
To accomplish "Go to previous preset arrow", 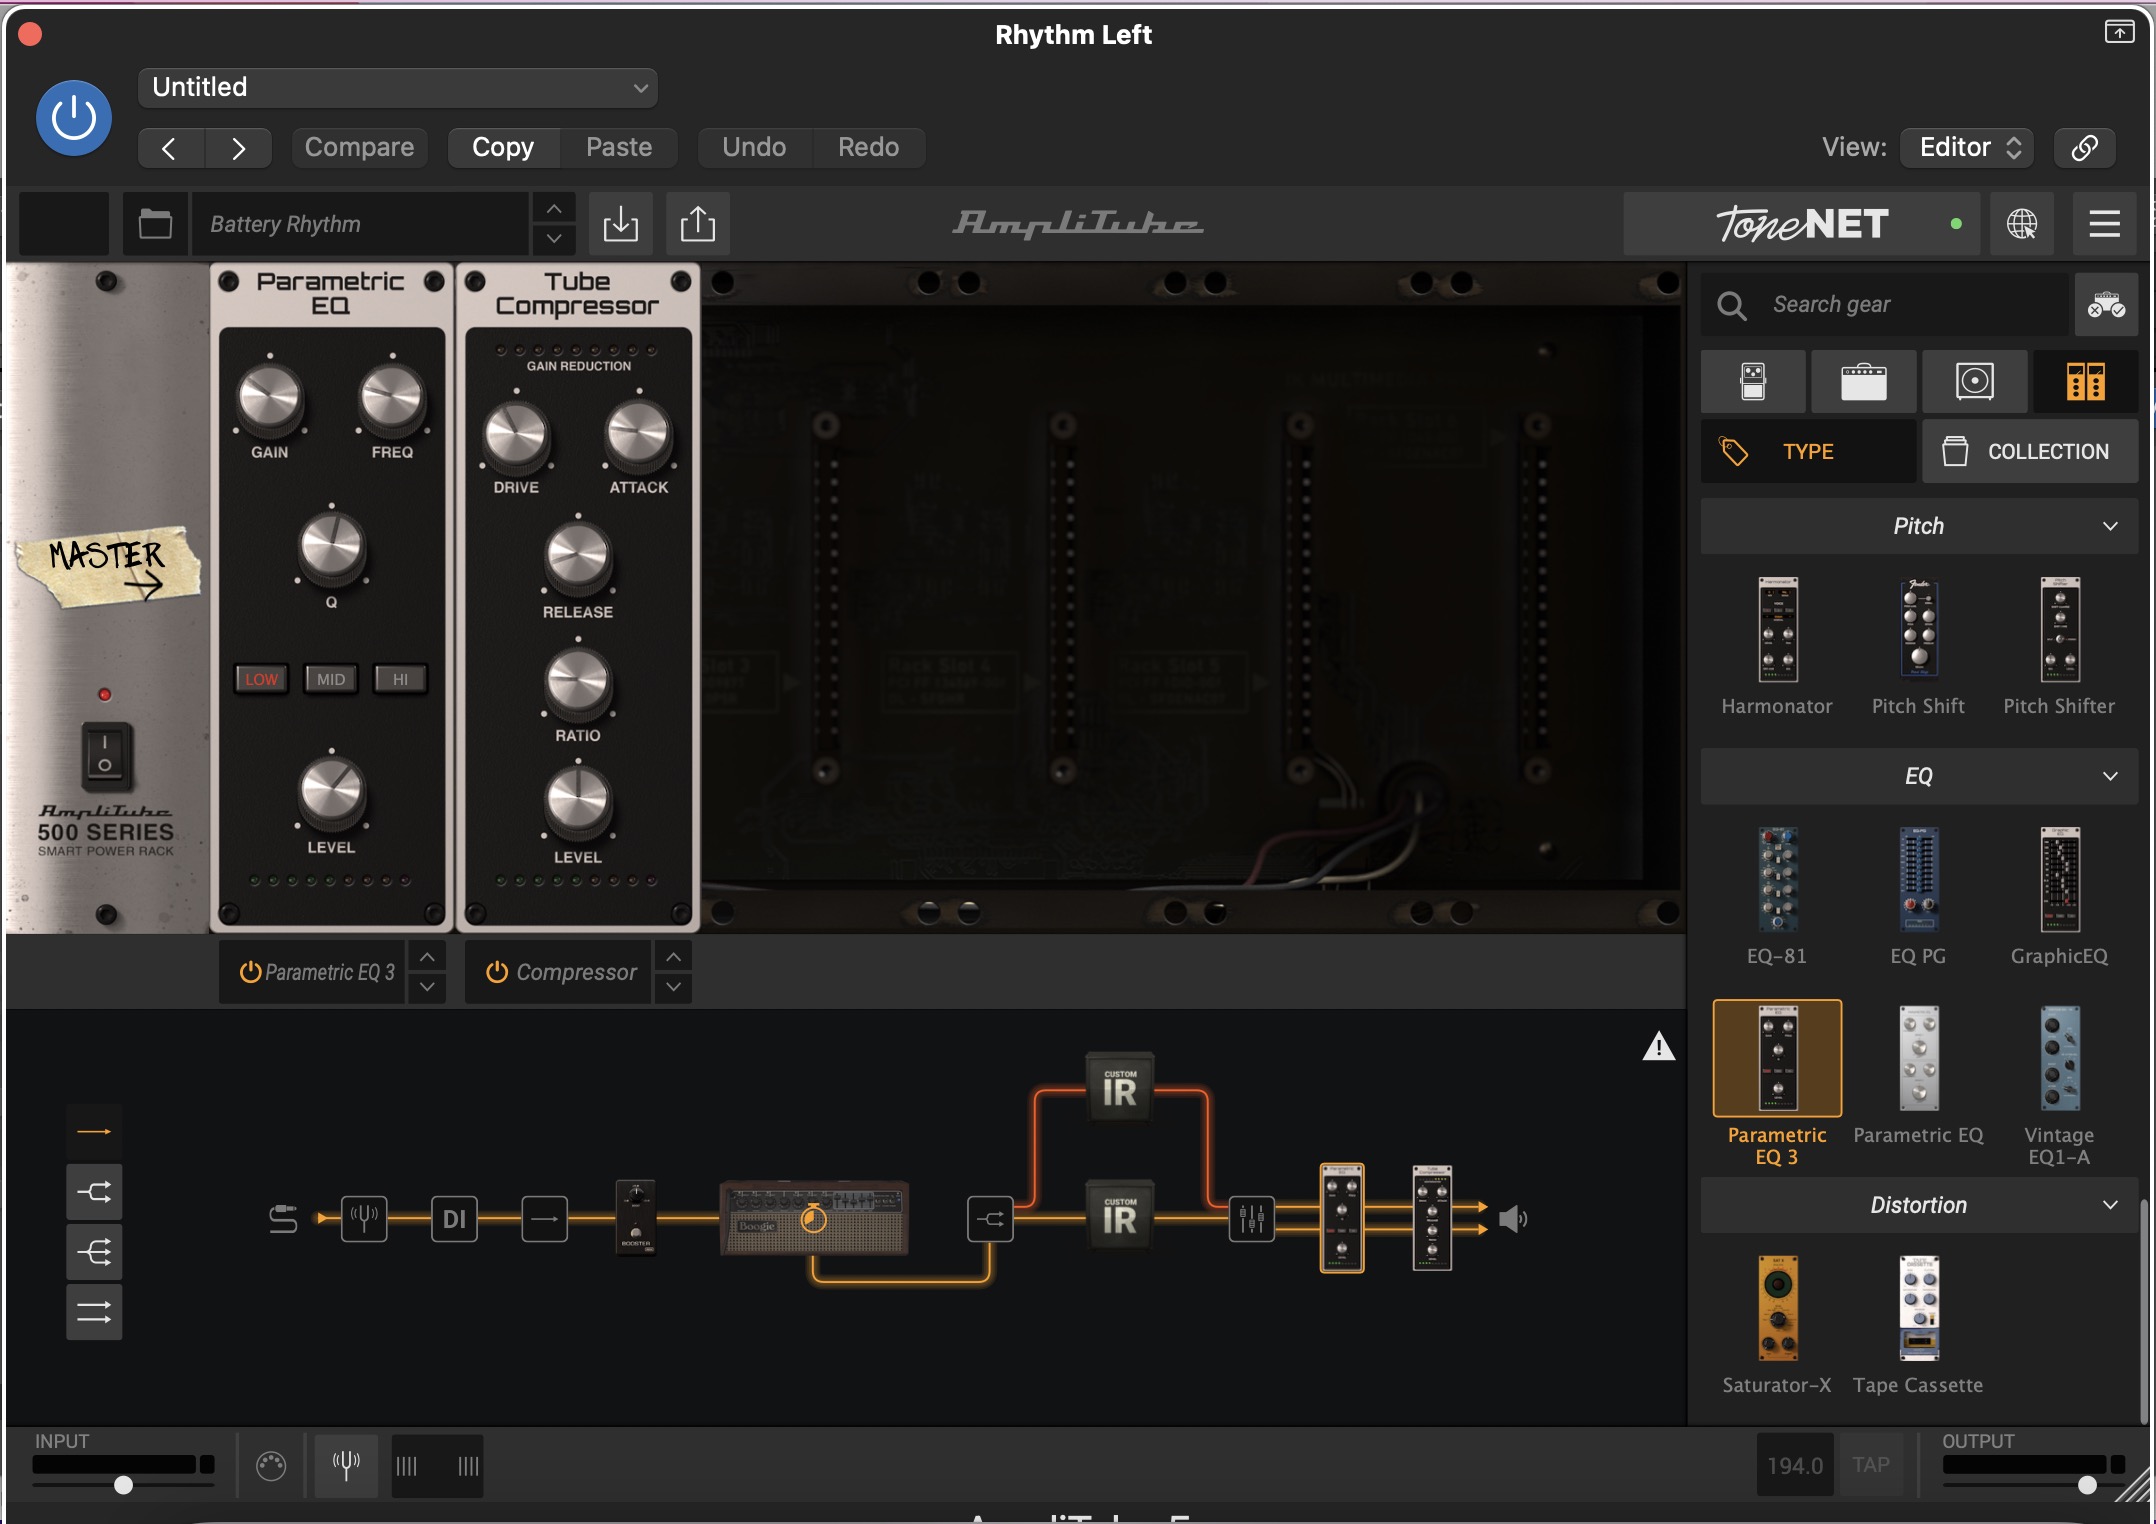I will click(x=170, y=148).
